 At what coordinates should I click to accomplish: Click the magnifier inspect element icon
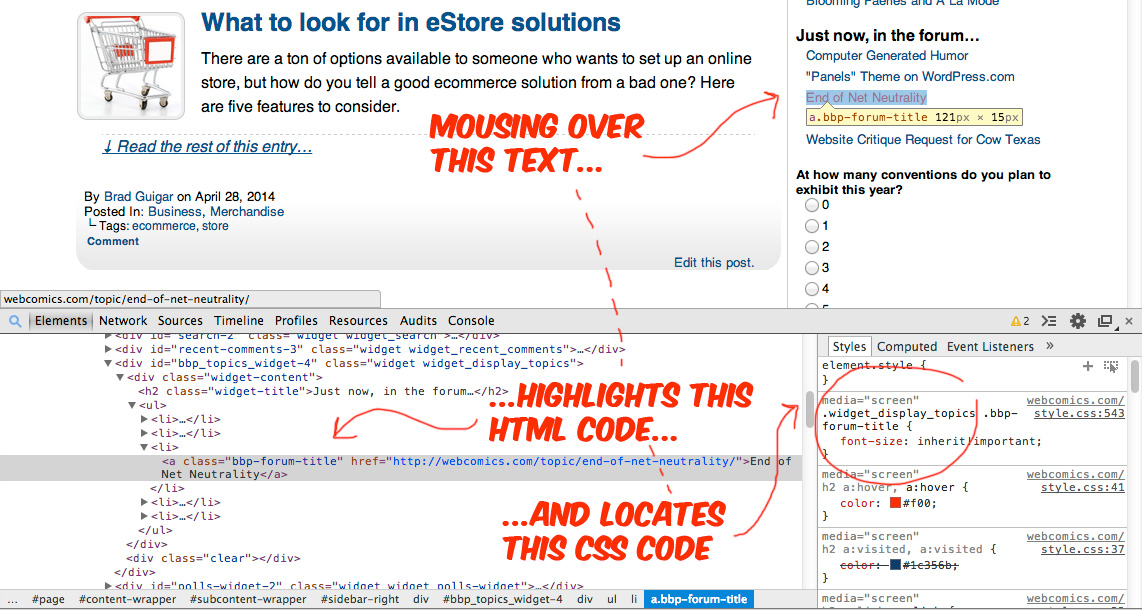(15, 321)
